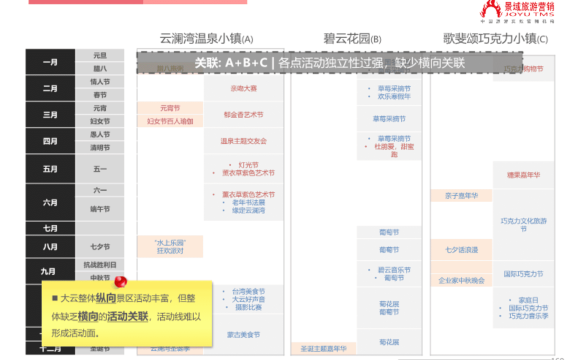
Task: Select the 一月 month cell
Action: coord(50,62)
